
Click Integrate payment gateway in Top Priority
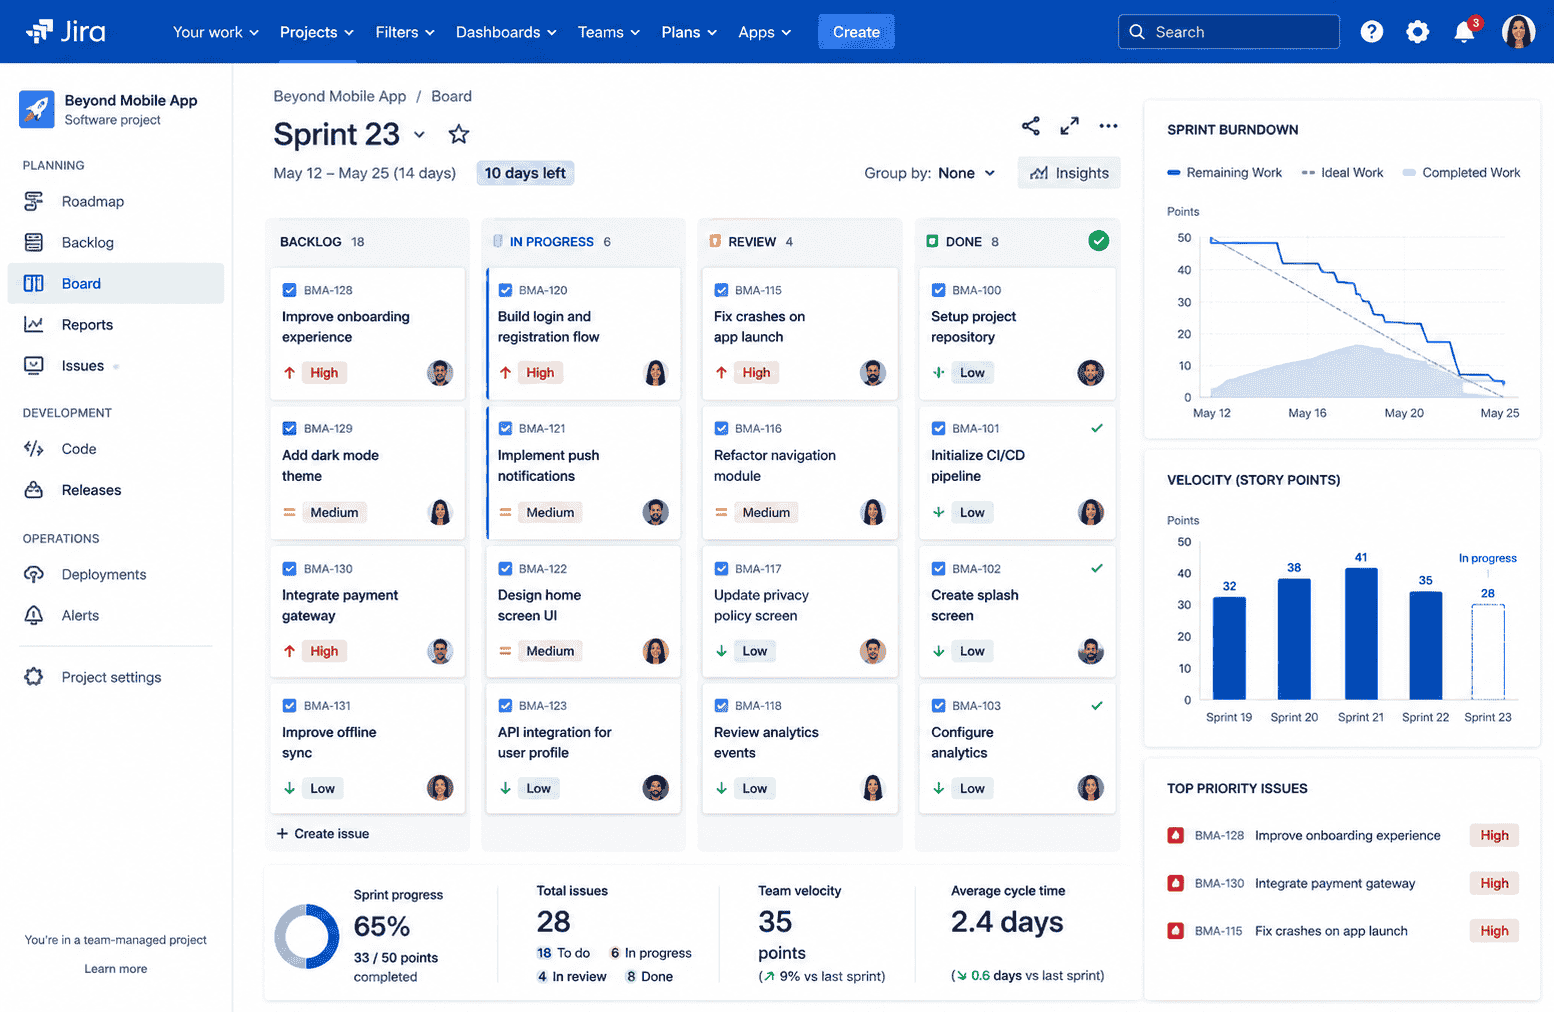click(x=1335, y=883)
